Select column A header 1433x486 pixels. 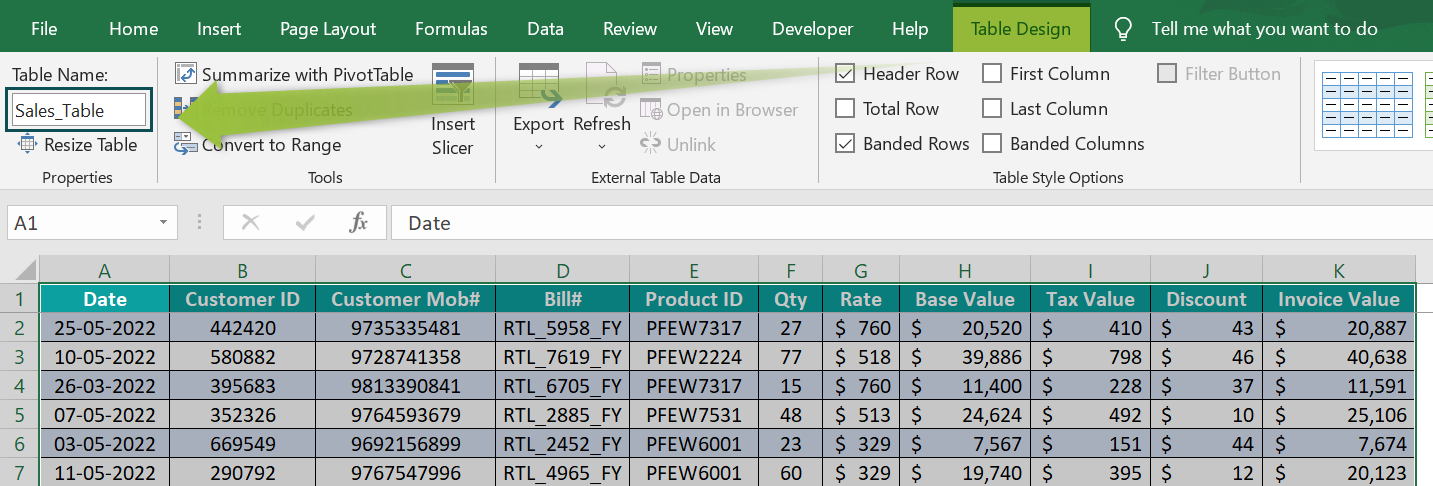(x=105, y=270)
